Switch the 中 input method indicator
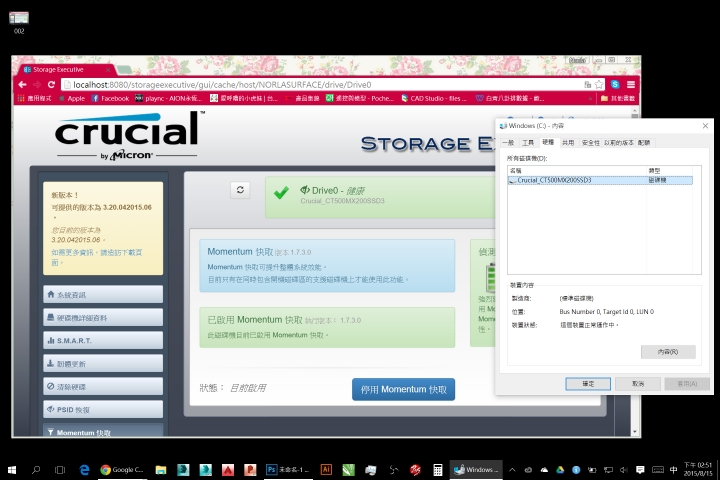This screenshot has height=480, width=720. coord(673,469)
